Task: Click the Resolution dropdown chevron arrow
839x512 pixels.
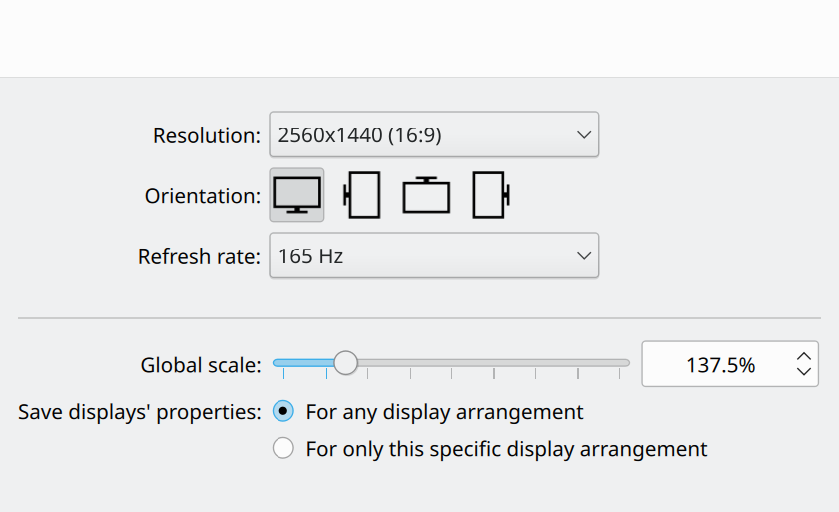Action: tap(584, 135)
